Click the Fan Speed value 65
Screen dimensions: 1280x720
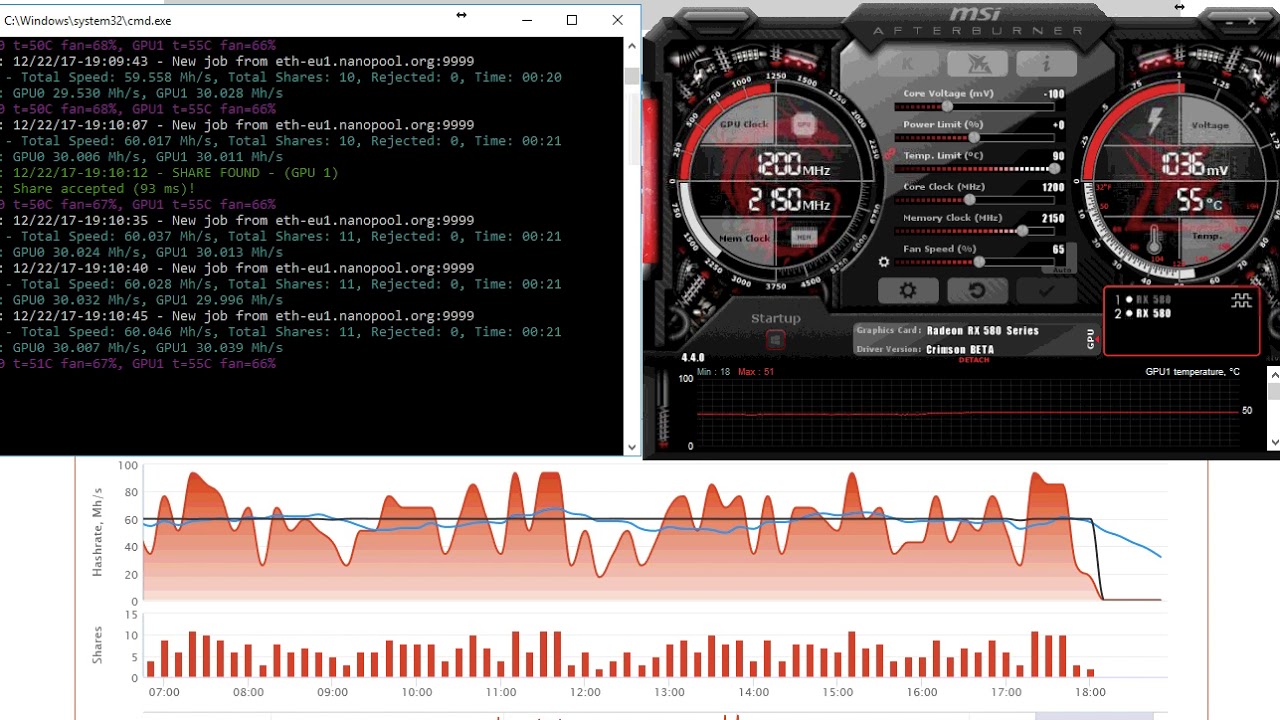[1058, 249]
